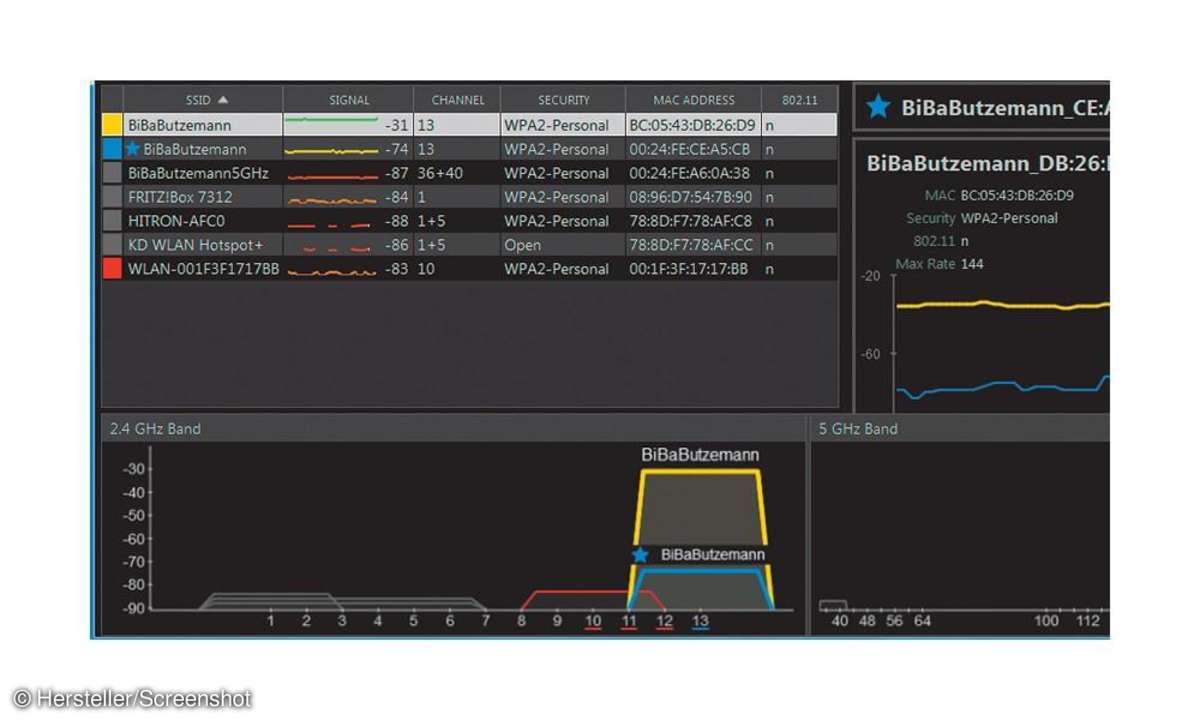The height and width of the screenshot is (720, 1200).
Task: Click the star marker in the 2.4 GHz graph
Action: coord(641,554)
